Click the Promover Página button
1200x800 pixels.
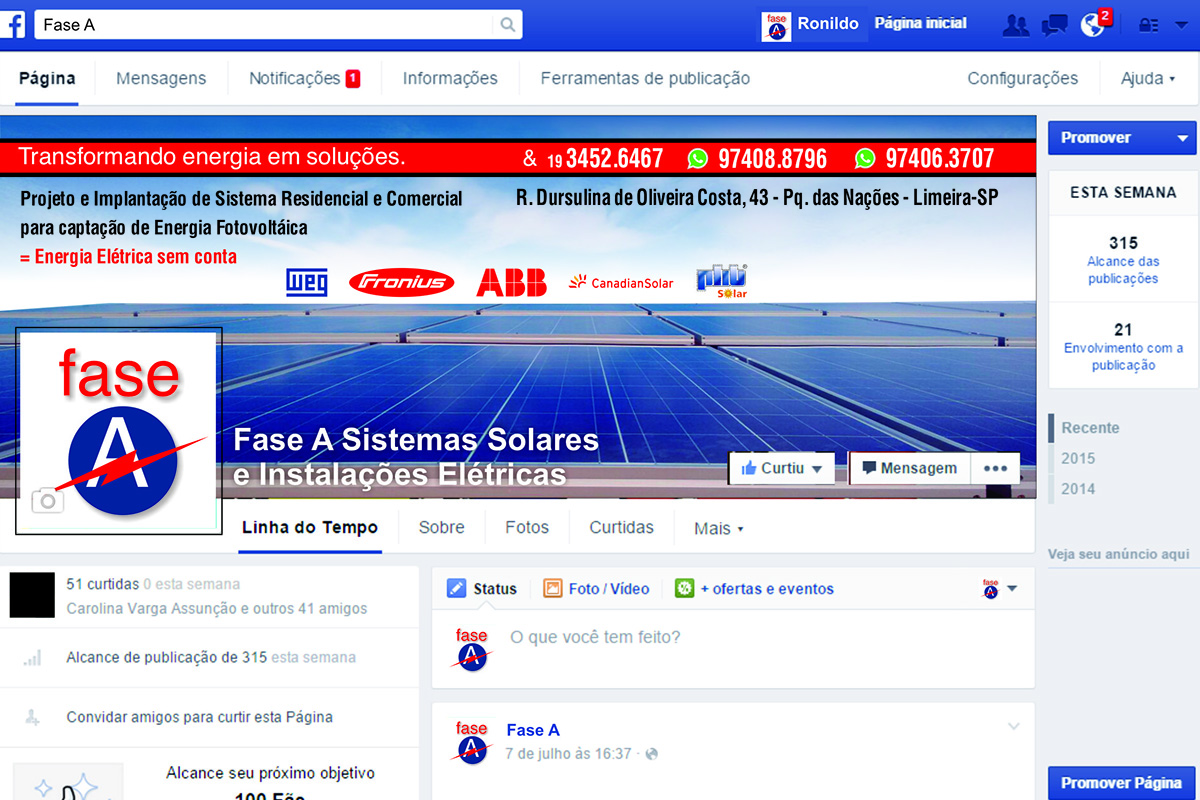click(1121, 783)
